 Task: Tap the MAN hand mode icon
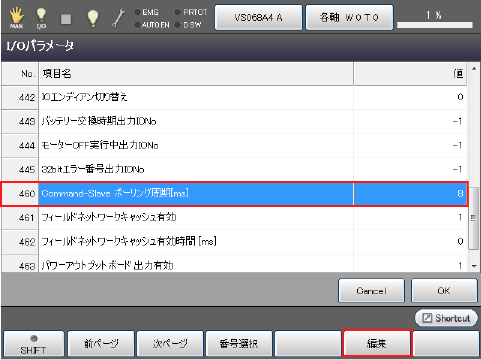(16, 18)
